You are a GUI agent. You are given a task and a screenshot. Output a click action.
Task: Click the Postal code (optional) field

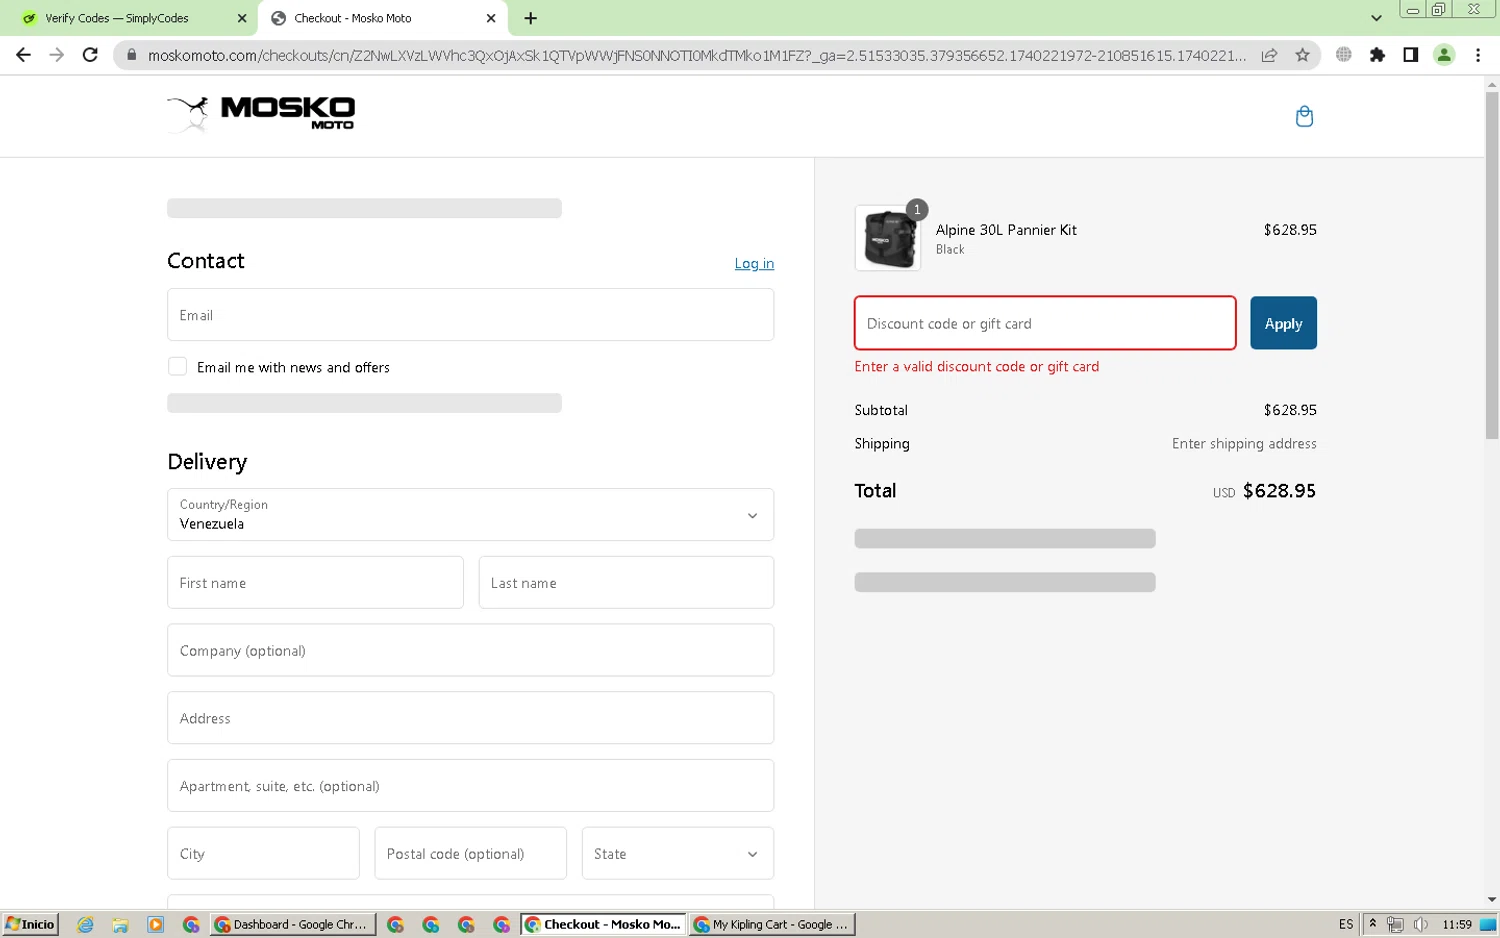point(470,853)
